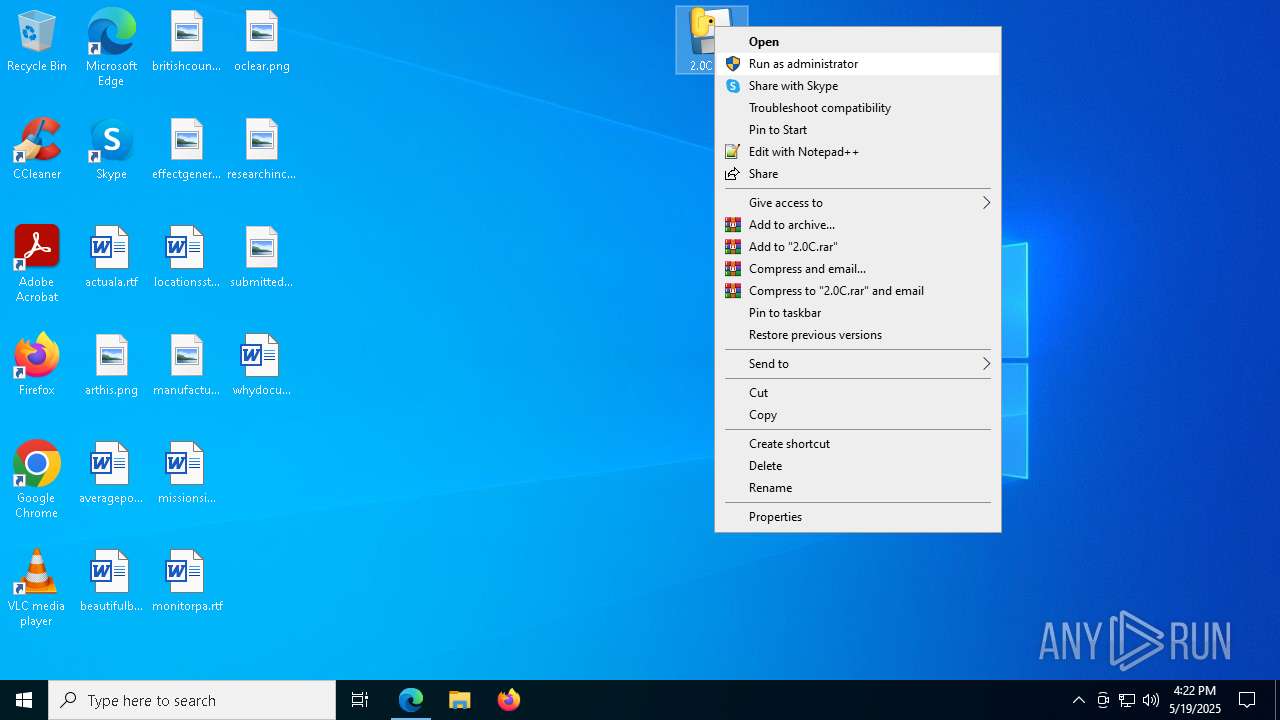The image size is (1280, 720).
Task: Select the 2.0C file icon on desktop
Action: [x=698, y=40]
